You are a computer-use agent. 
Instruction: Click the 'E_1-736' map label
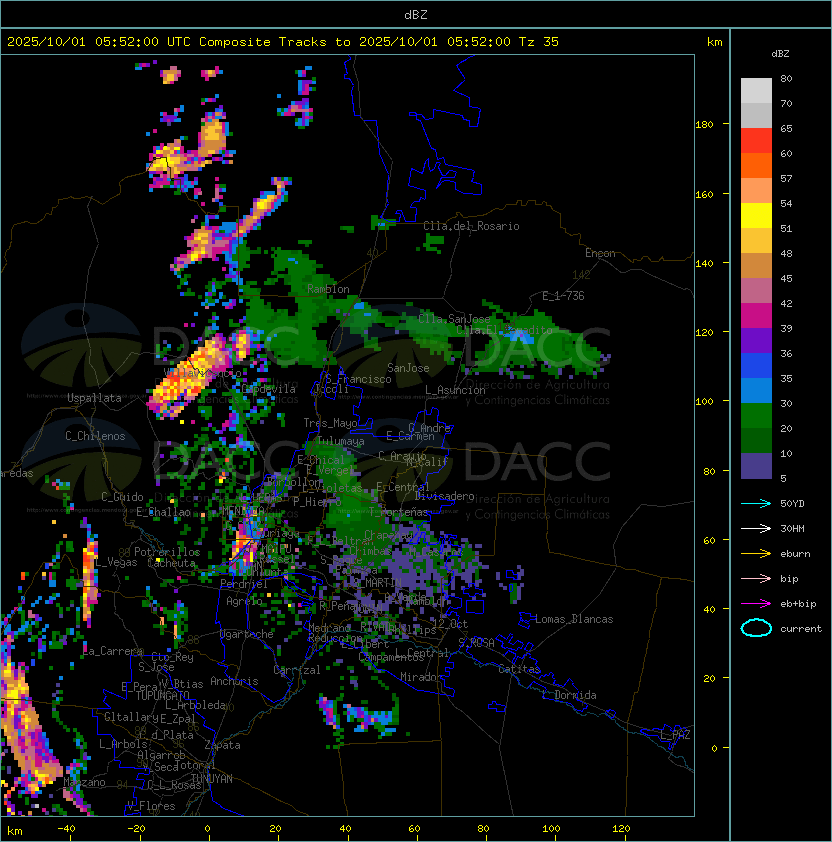click(563, 296)
